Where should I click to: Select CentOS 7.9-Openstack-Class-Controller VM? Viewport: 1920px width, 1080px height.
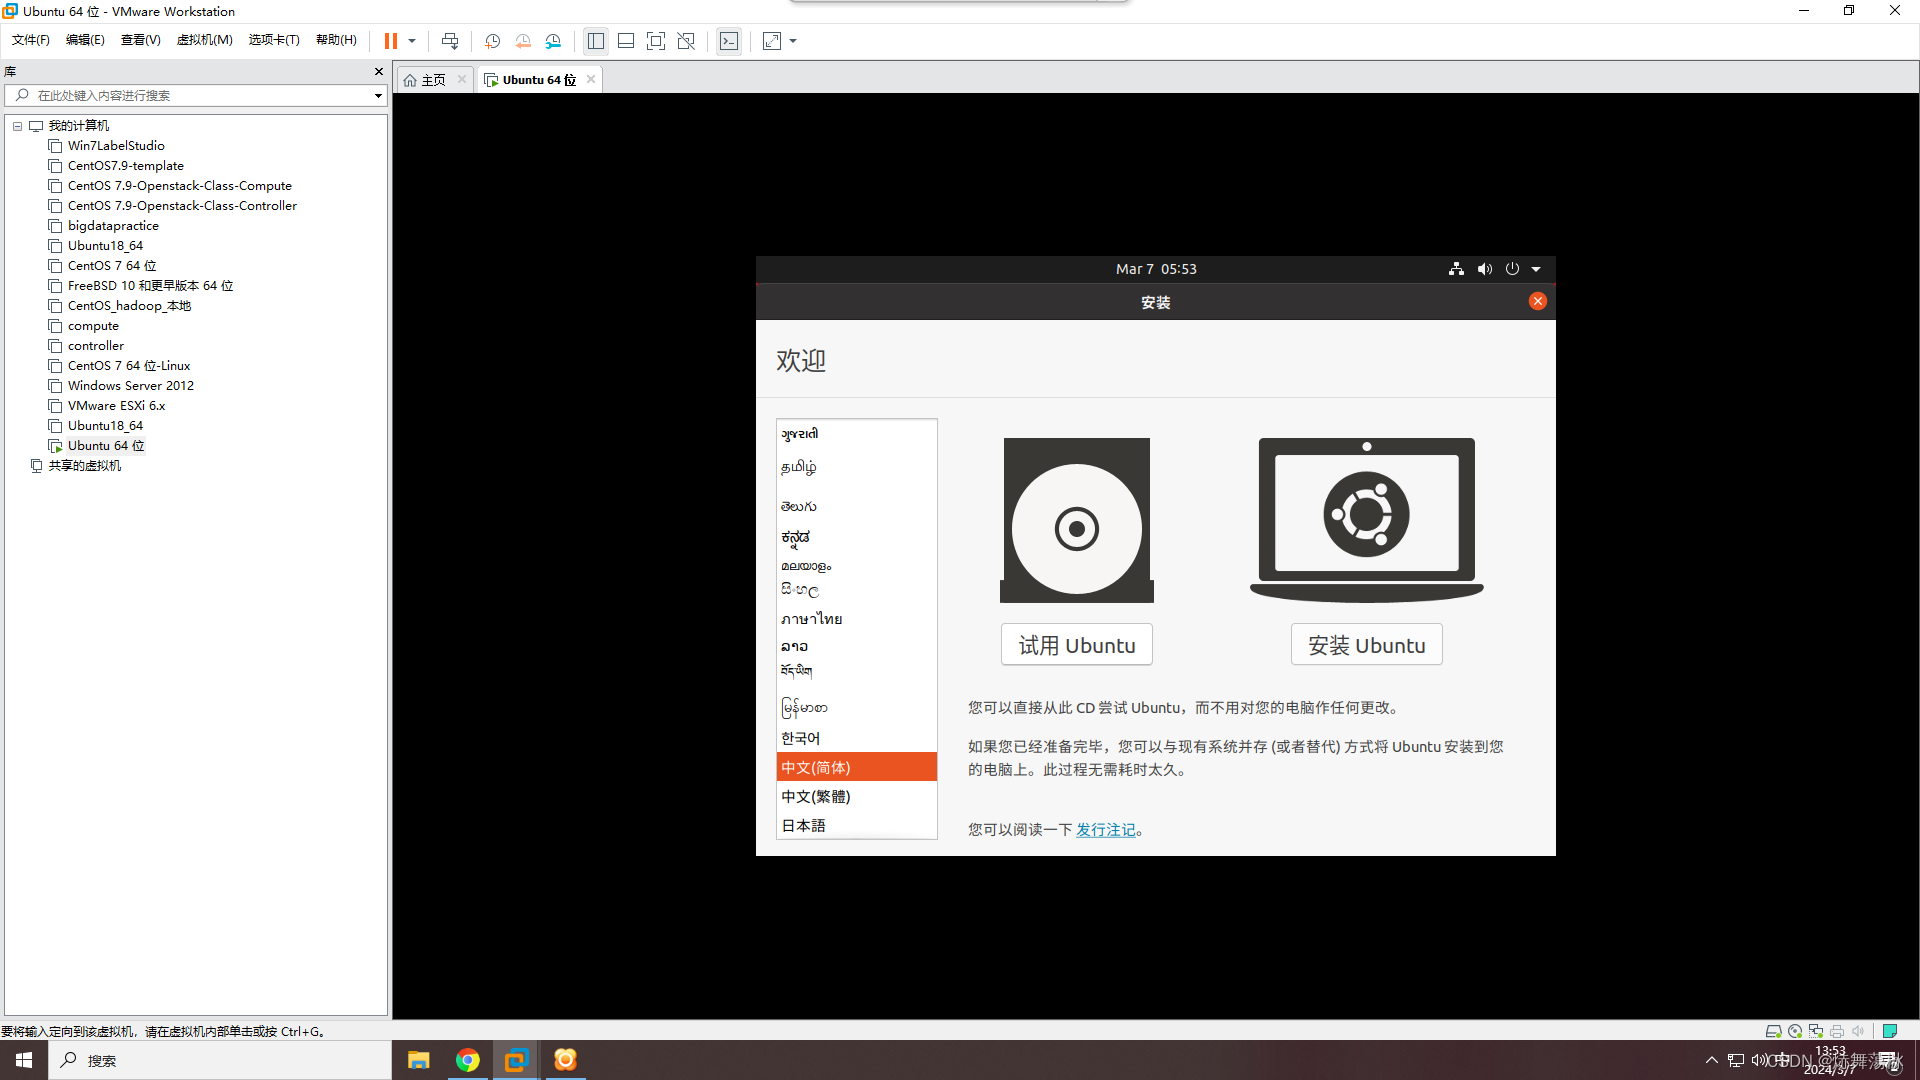click(182, 206)
